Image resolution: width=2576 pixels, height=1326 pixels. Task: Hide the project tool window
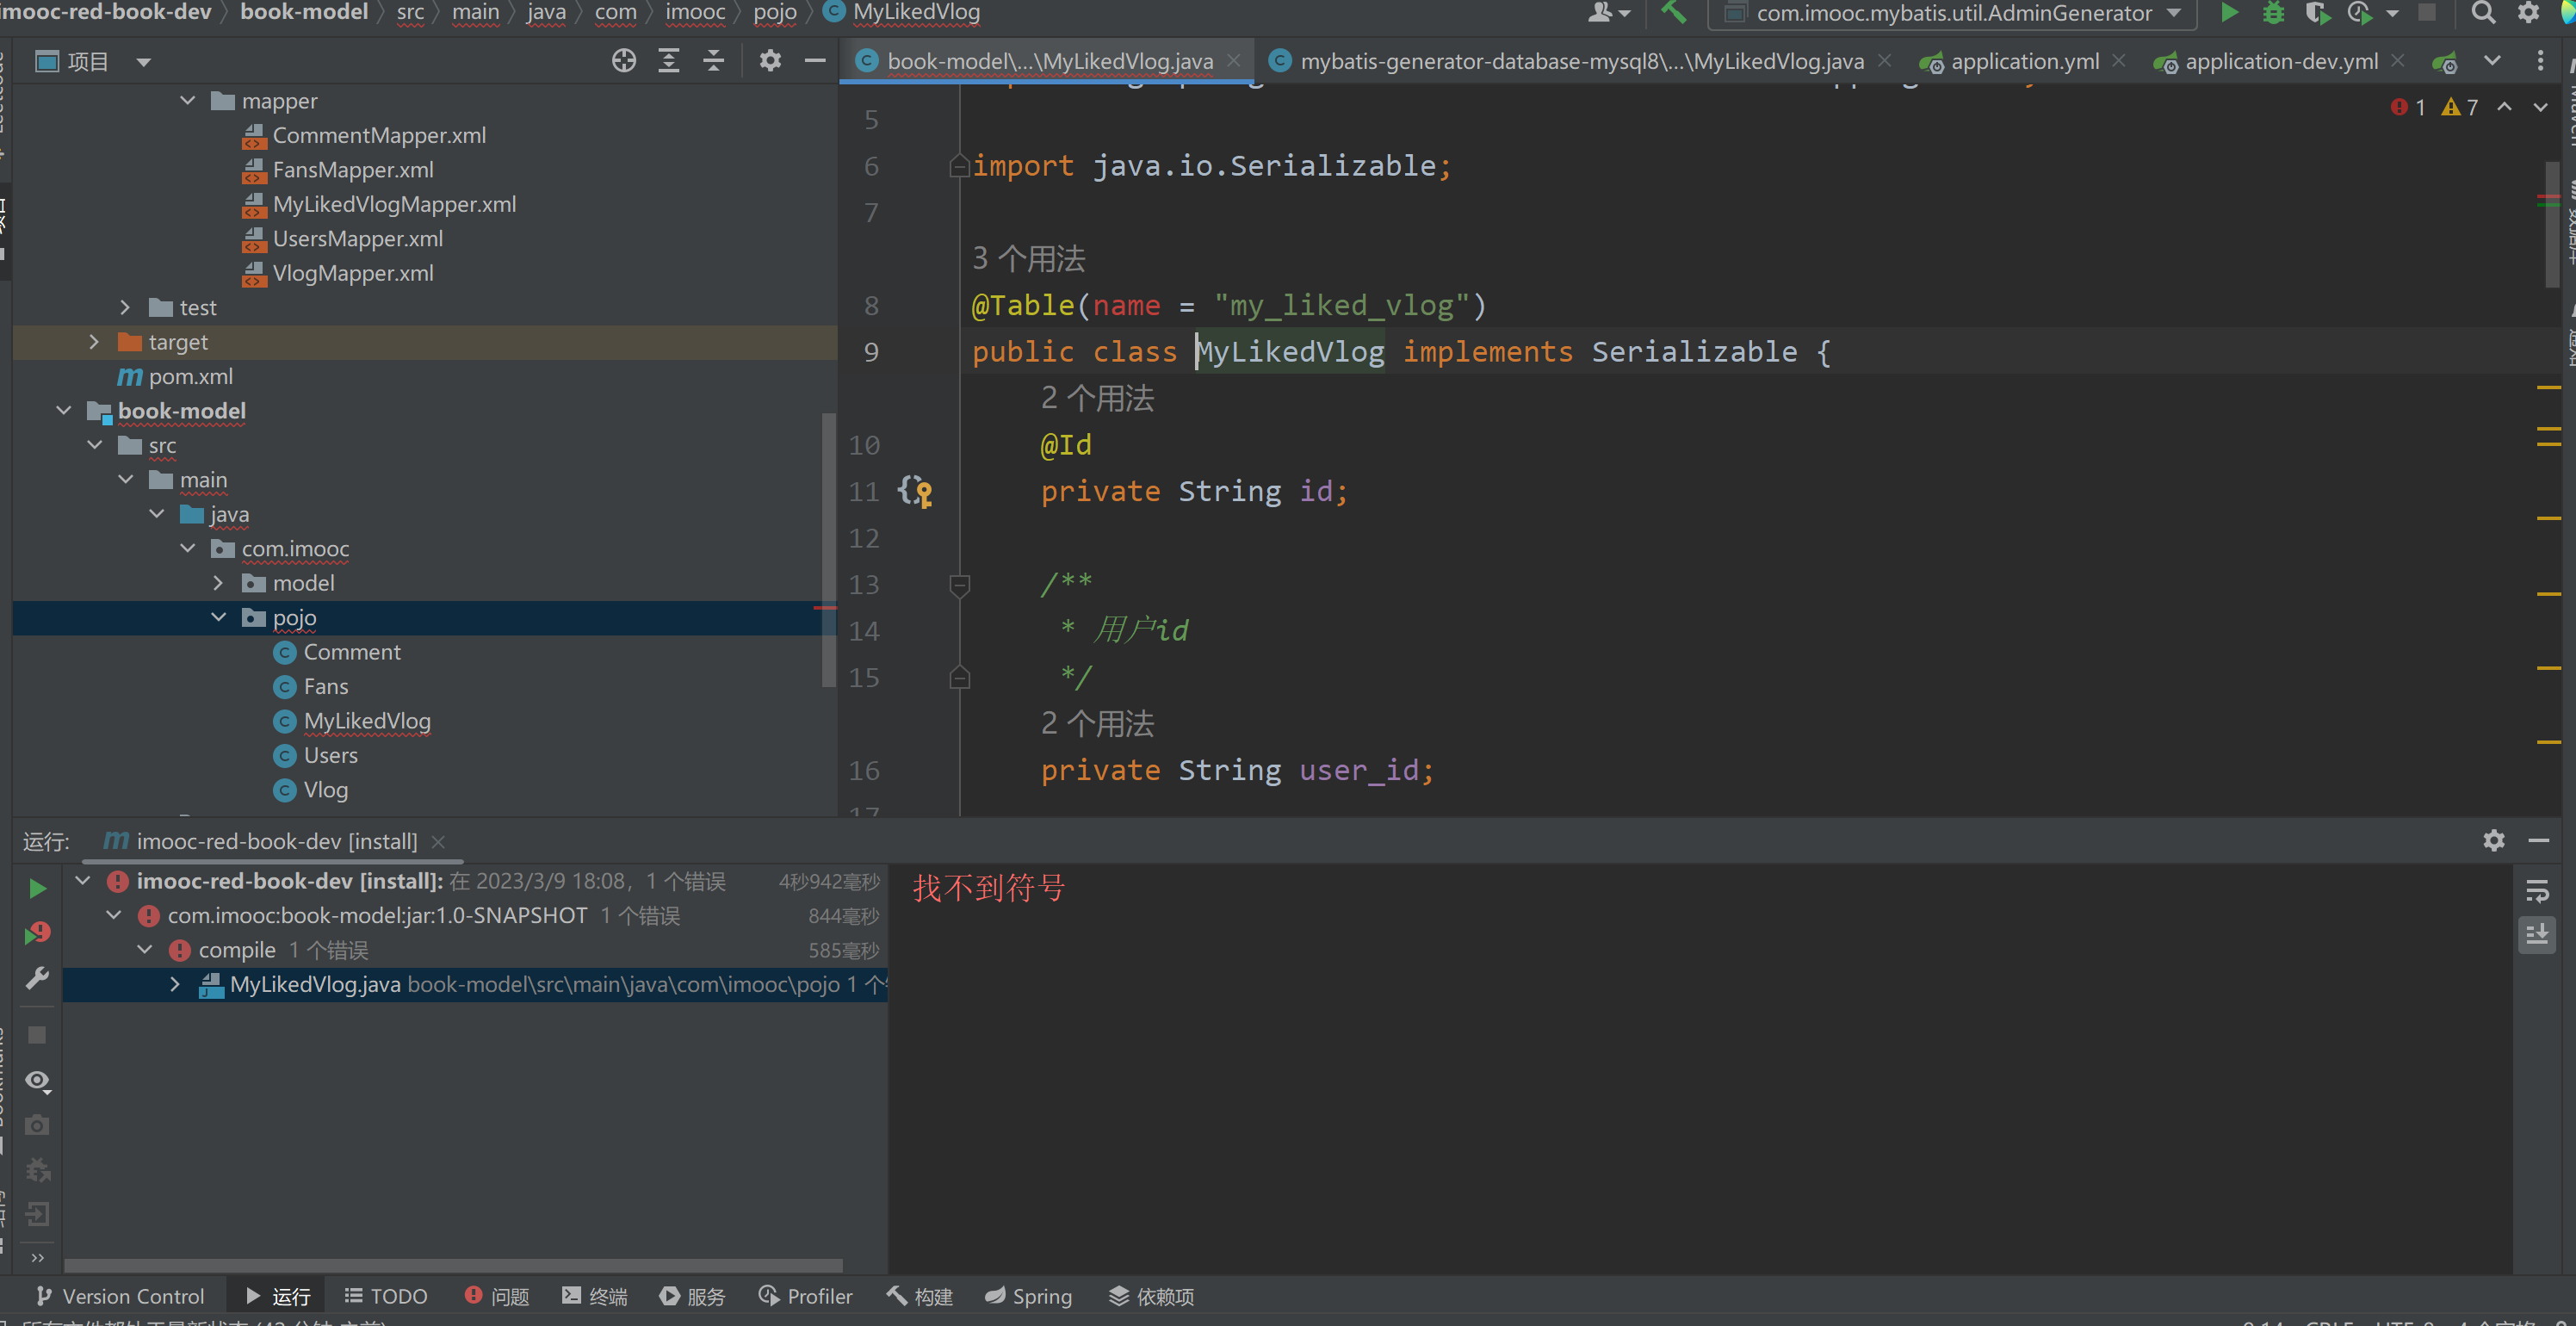tap(815, 61)
